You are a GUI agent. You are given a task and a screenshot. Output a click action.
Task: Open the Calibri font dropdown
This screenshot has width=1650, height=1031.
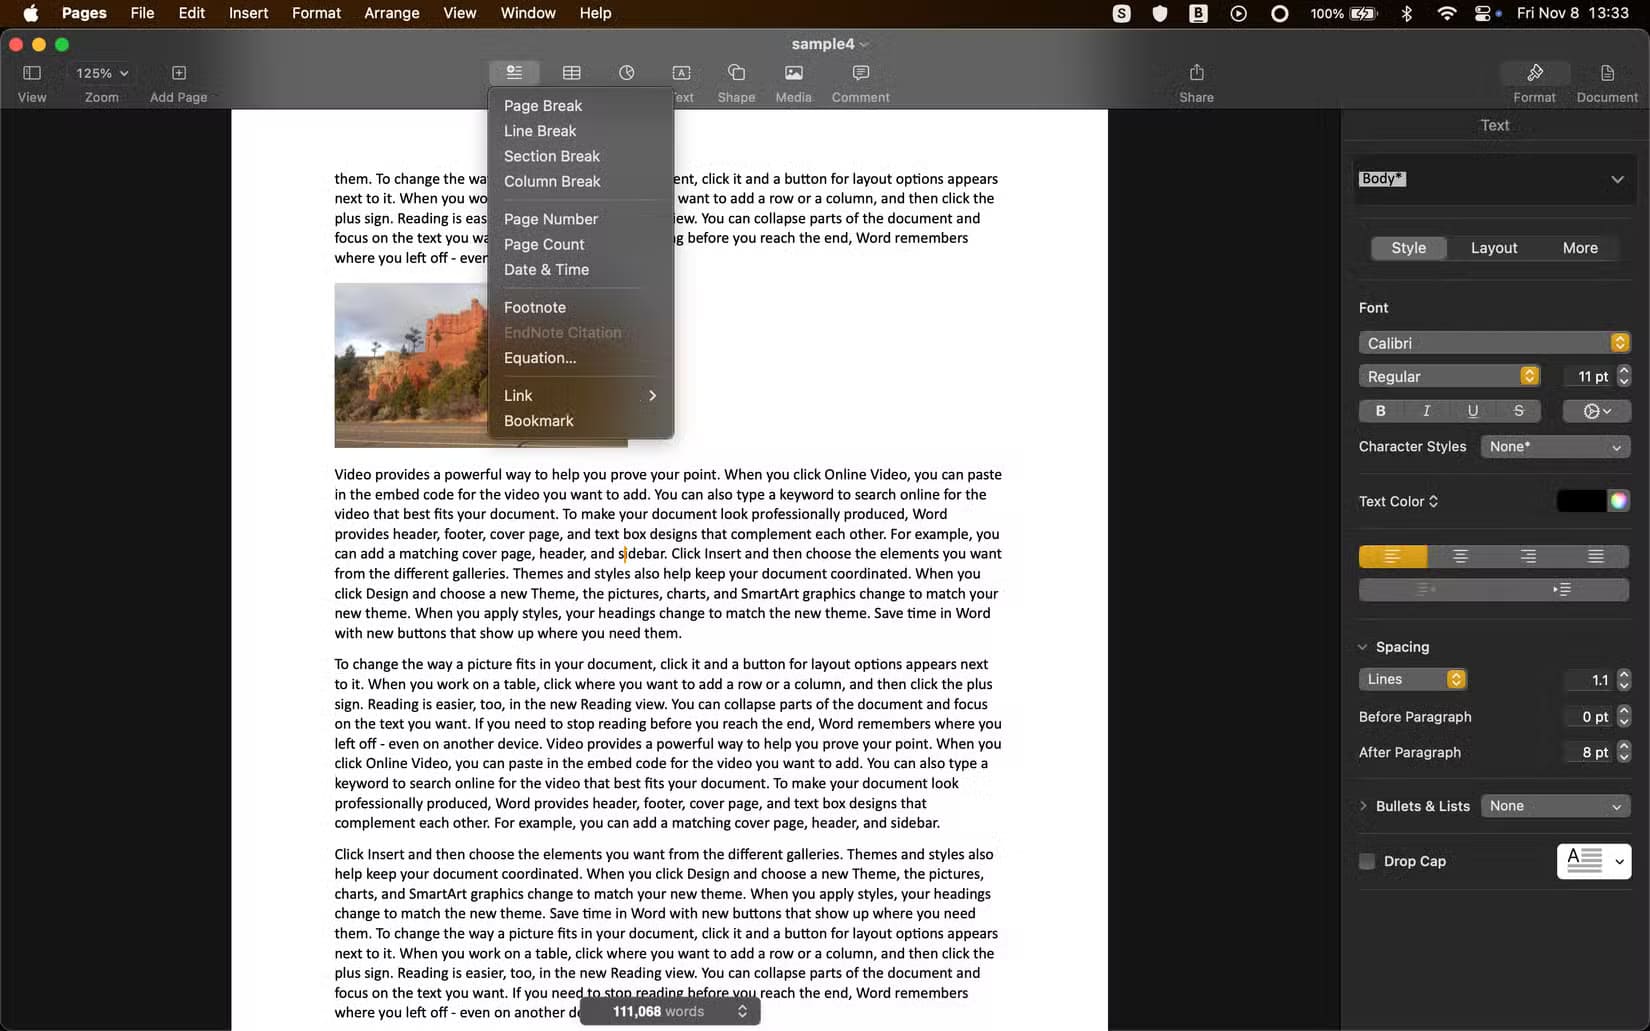(1494, 343)
